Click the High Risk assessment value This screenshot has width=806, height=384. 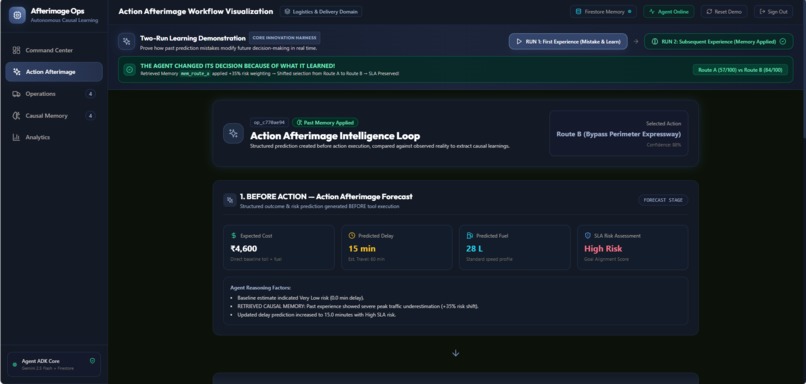click(603, 249)
